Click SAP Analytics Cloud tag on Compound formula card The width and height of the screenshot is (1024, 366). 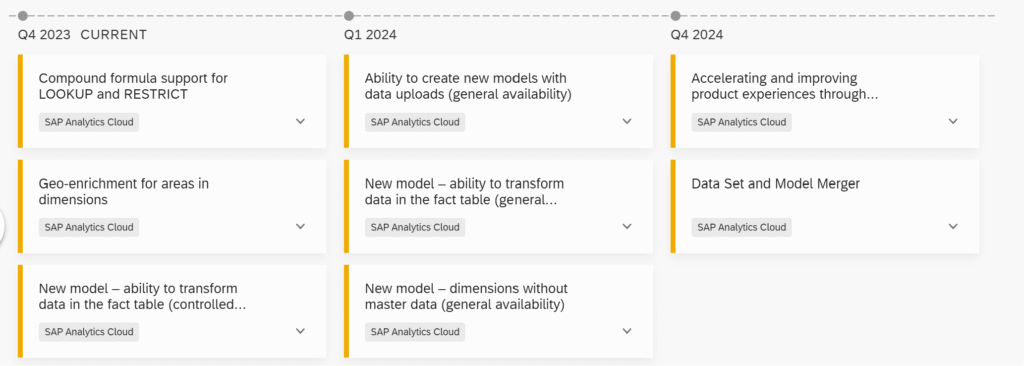pos(89,122)
